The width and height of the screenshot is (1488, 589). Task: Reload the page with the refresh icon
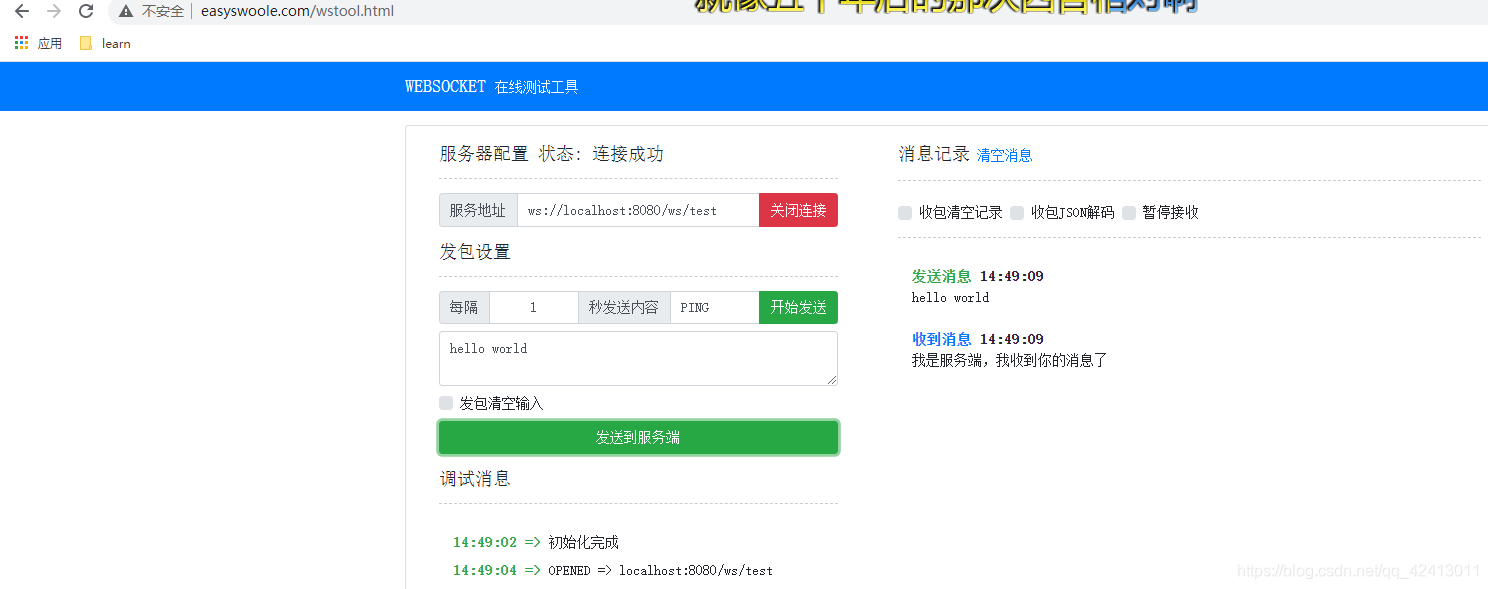pyautogui.click(x=86, y=11)
